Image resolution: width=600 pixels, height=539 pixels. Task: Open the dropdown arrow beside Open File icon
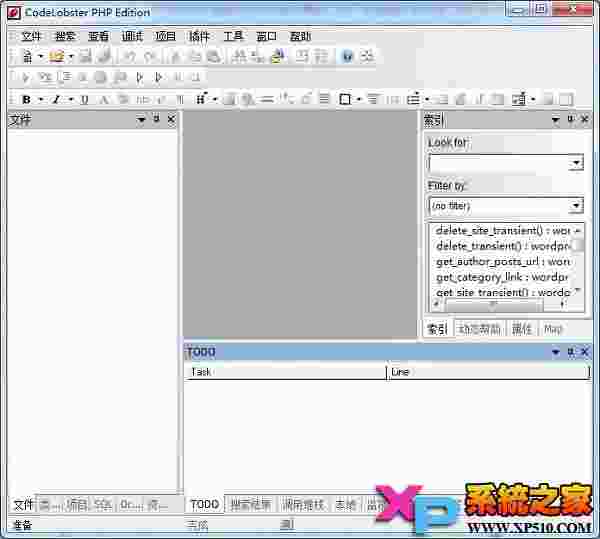pyautogui.click(x=71, y=57)
